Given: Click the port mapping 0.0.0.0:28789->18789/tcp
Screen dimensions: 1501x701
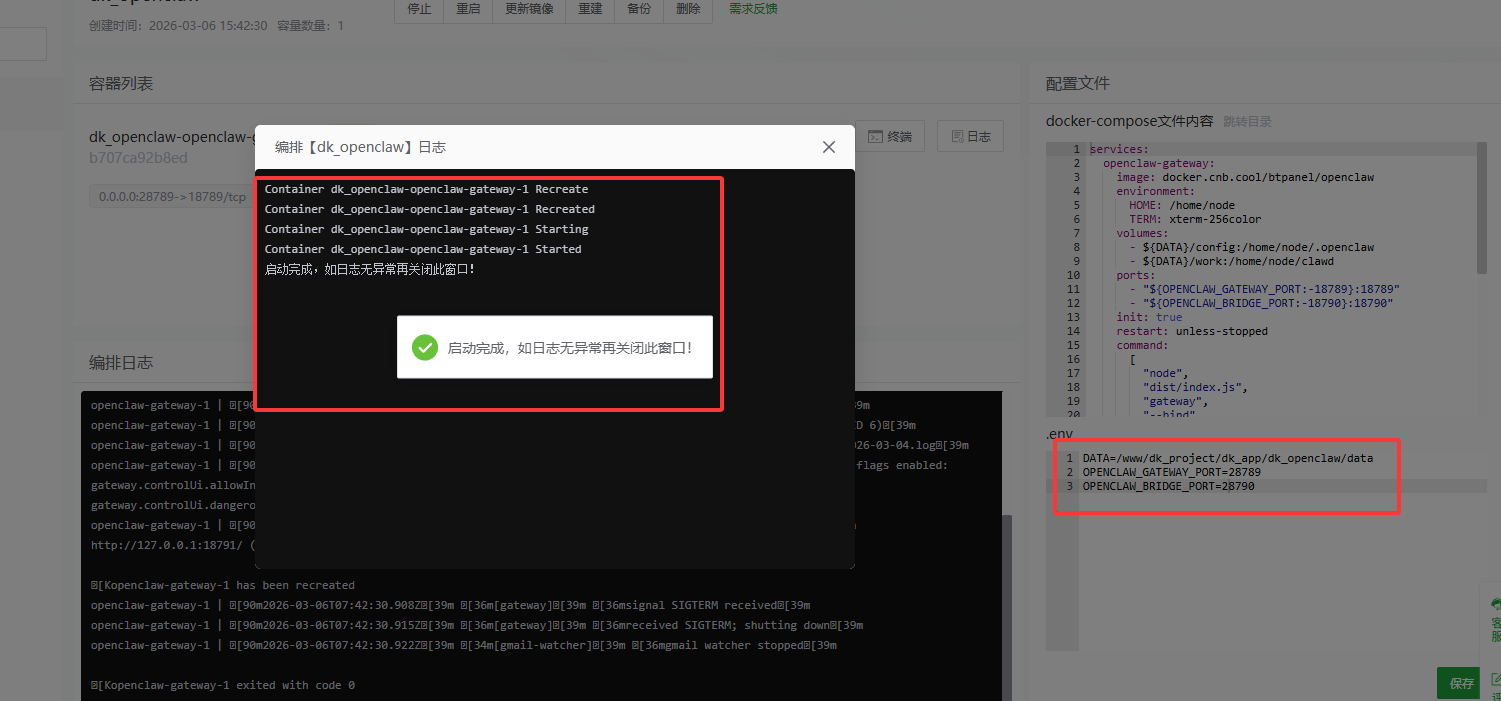Looking at the screenshot, I should pos(173,196).
